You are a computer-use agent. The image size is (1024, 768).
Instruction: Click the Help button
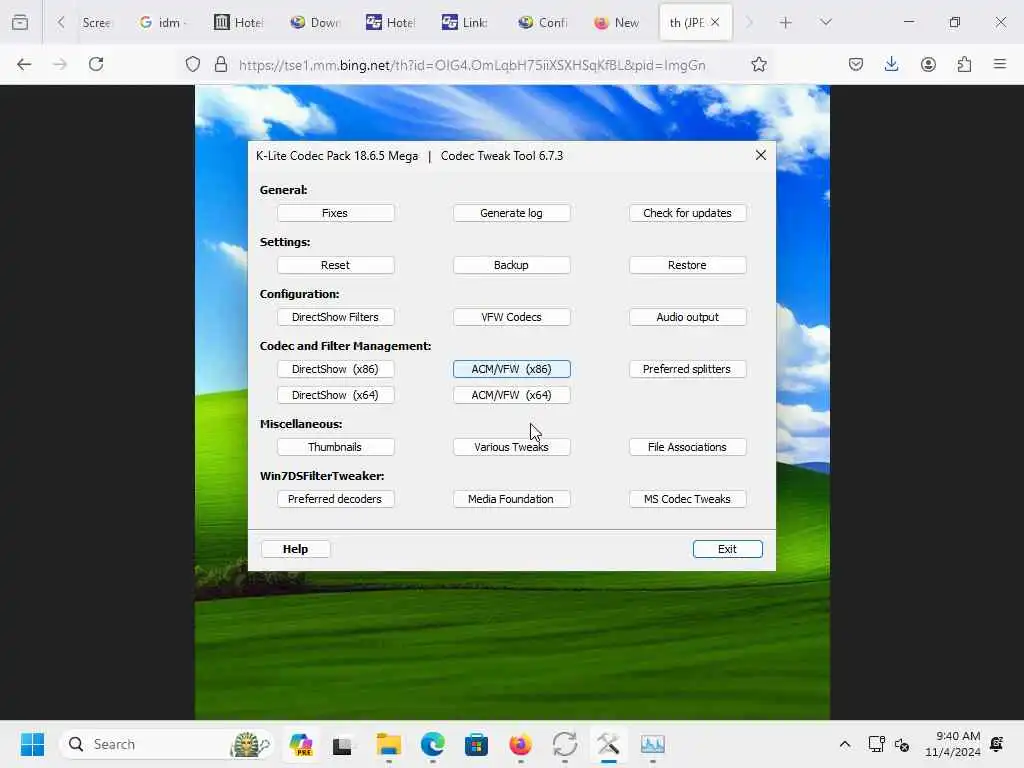coord(295,549)
